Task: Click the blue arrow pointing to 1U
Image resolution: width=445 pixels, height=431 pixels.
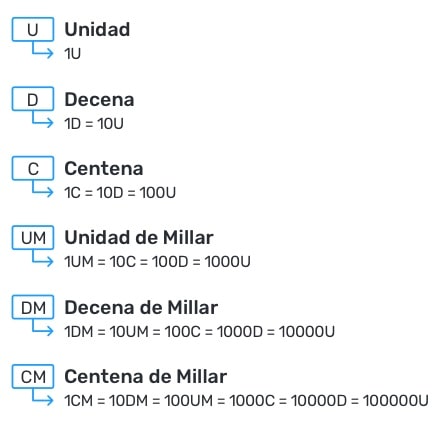Action: click(x=42, y=50)
